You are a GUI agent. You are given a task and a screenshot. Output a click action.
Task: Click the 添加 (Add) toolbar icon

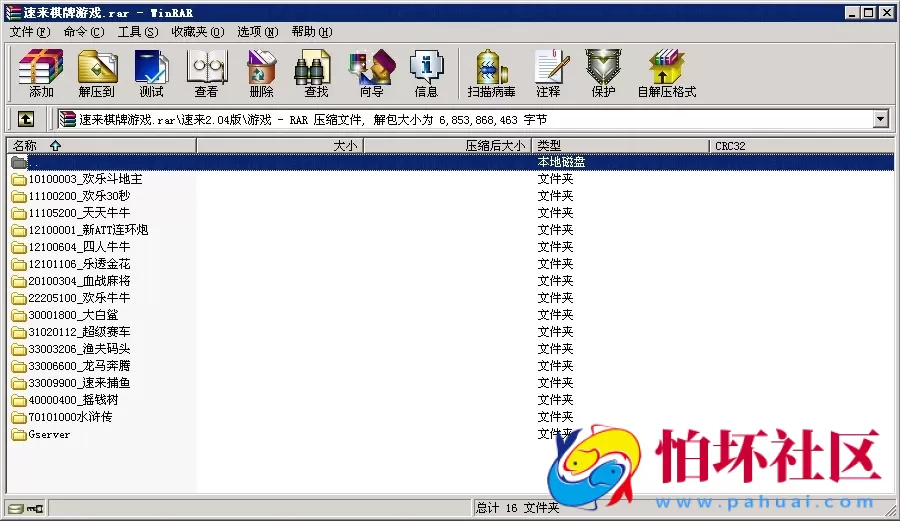click(x=41, y=73)
